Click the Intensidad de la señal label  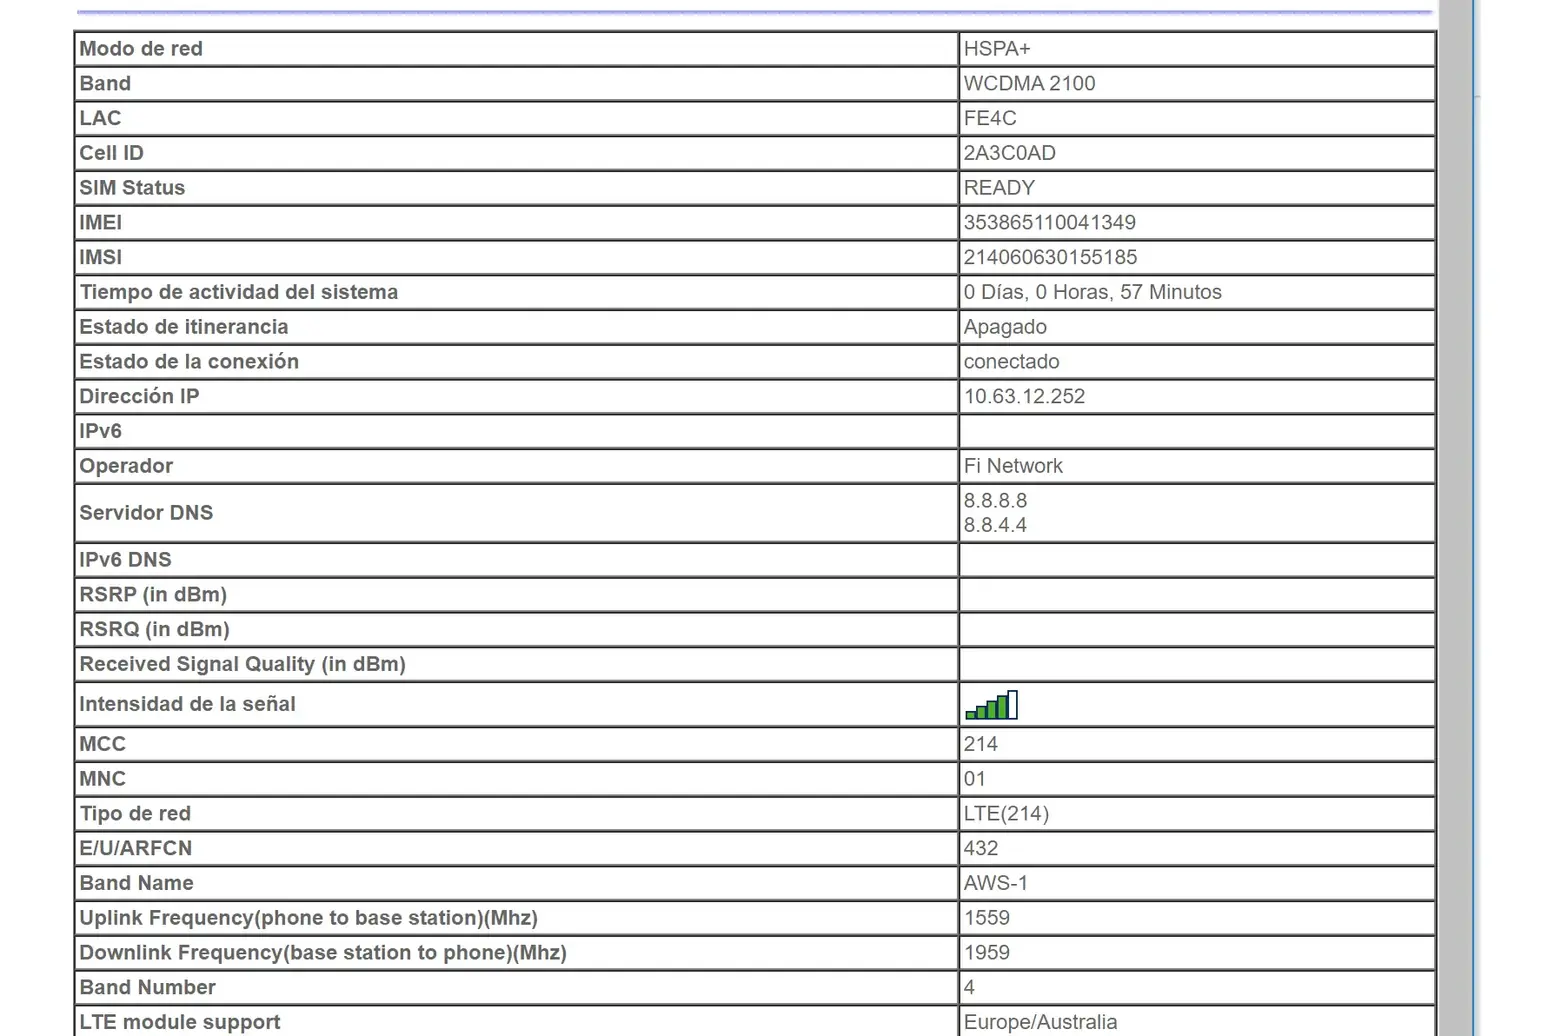coord(187,704)
